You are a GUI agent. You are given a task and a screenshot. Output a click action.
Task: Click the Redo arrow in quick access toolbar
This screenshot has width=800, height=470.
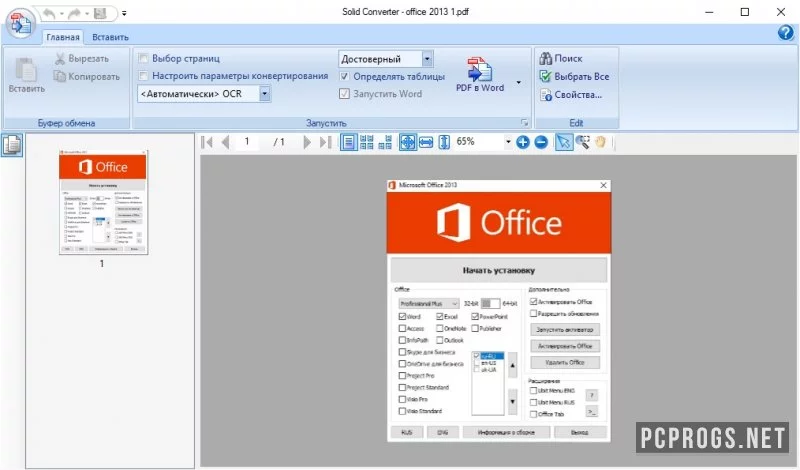click(x=74, y=13)
